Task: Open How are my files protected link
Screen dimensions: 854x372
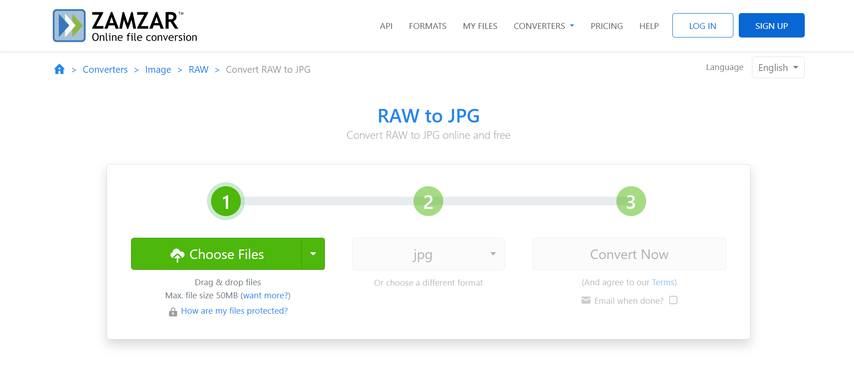Action: (x=234, y=311)
